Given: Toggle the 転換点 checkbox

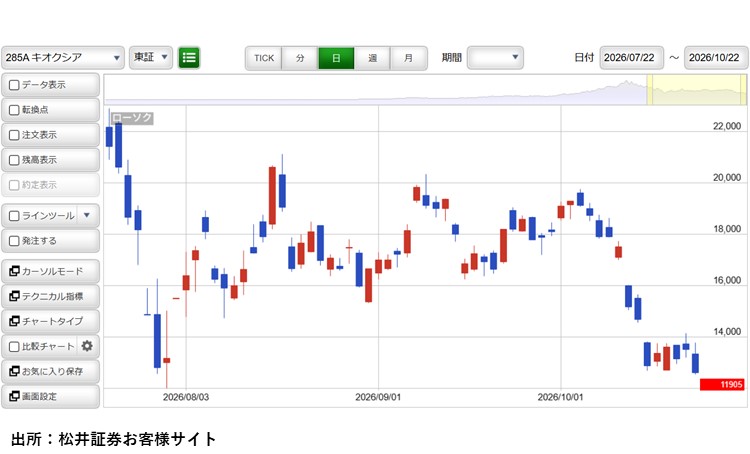Looking at the screenshot, I should tap(14, 110).
